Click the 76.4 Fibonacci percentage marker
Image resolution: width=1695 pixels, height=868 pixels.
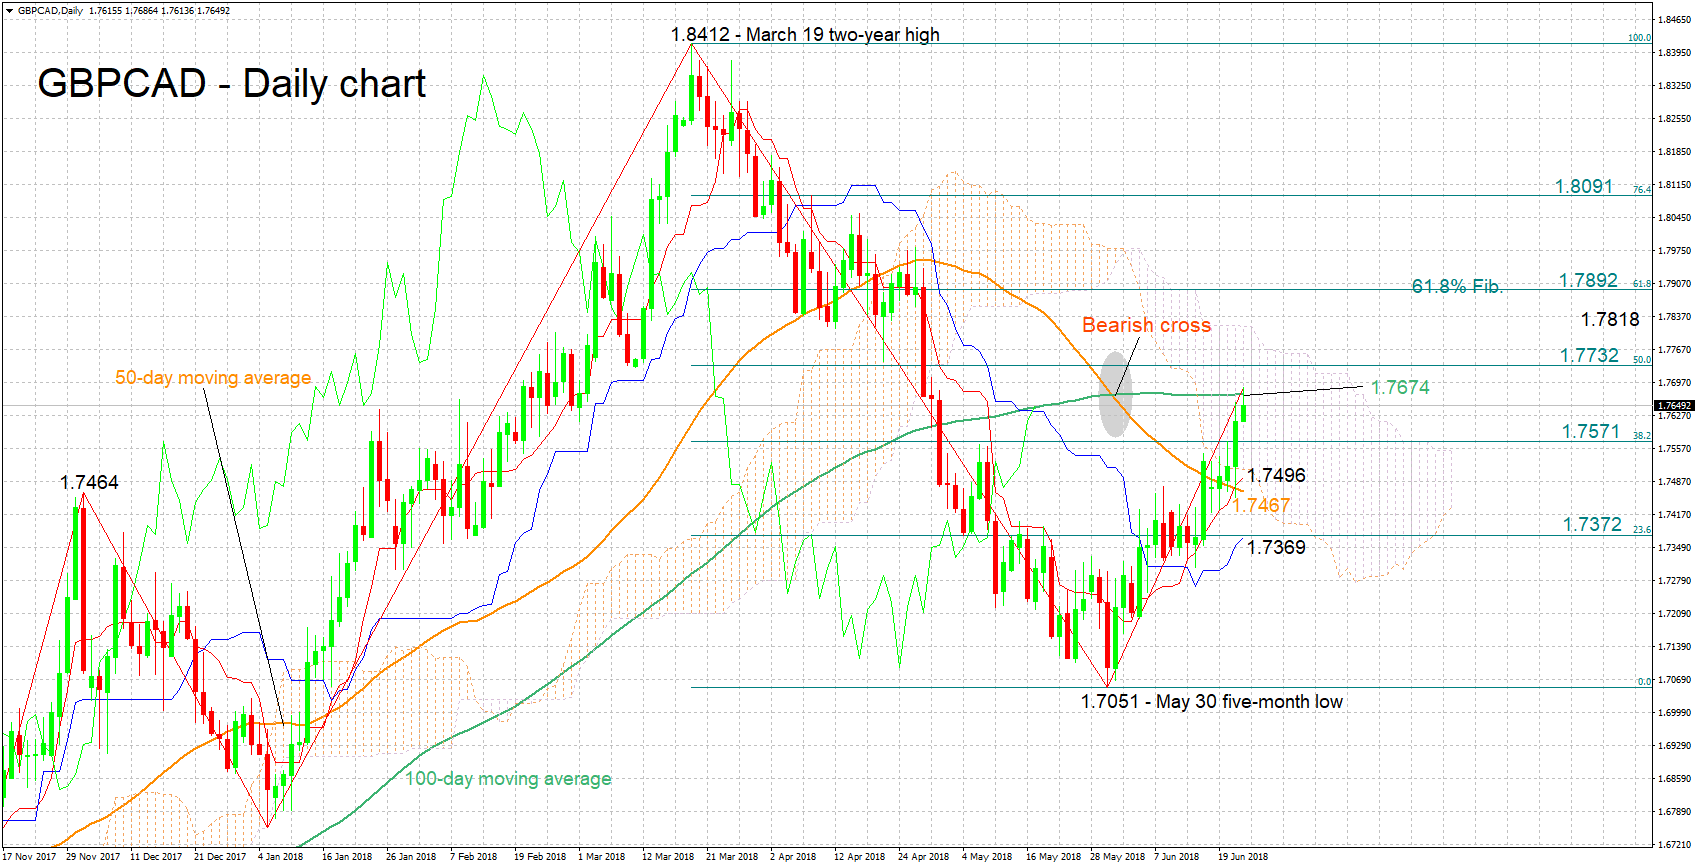point(1643,189)
